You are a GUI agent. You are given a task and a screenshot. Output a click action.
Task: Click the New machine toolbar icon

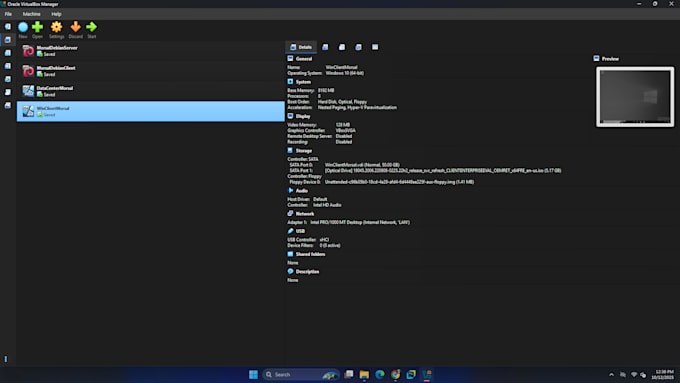(x=23, y=27)
